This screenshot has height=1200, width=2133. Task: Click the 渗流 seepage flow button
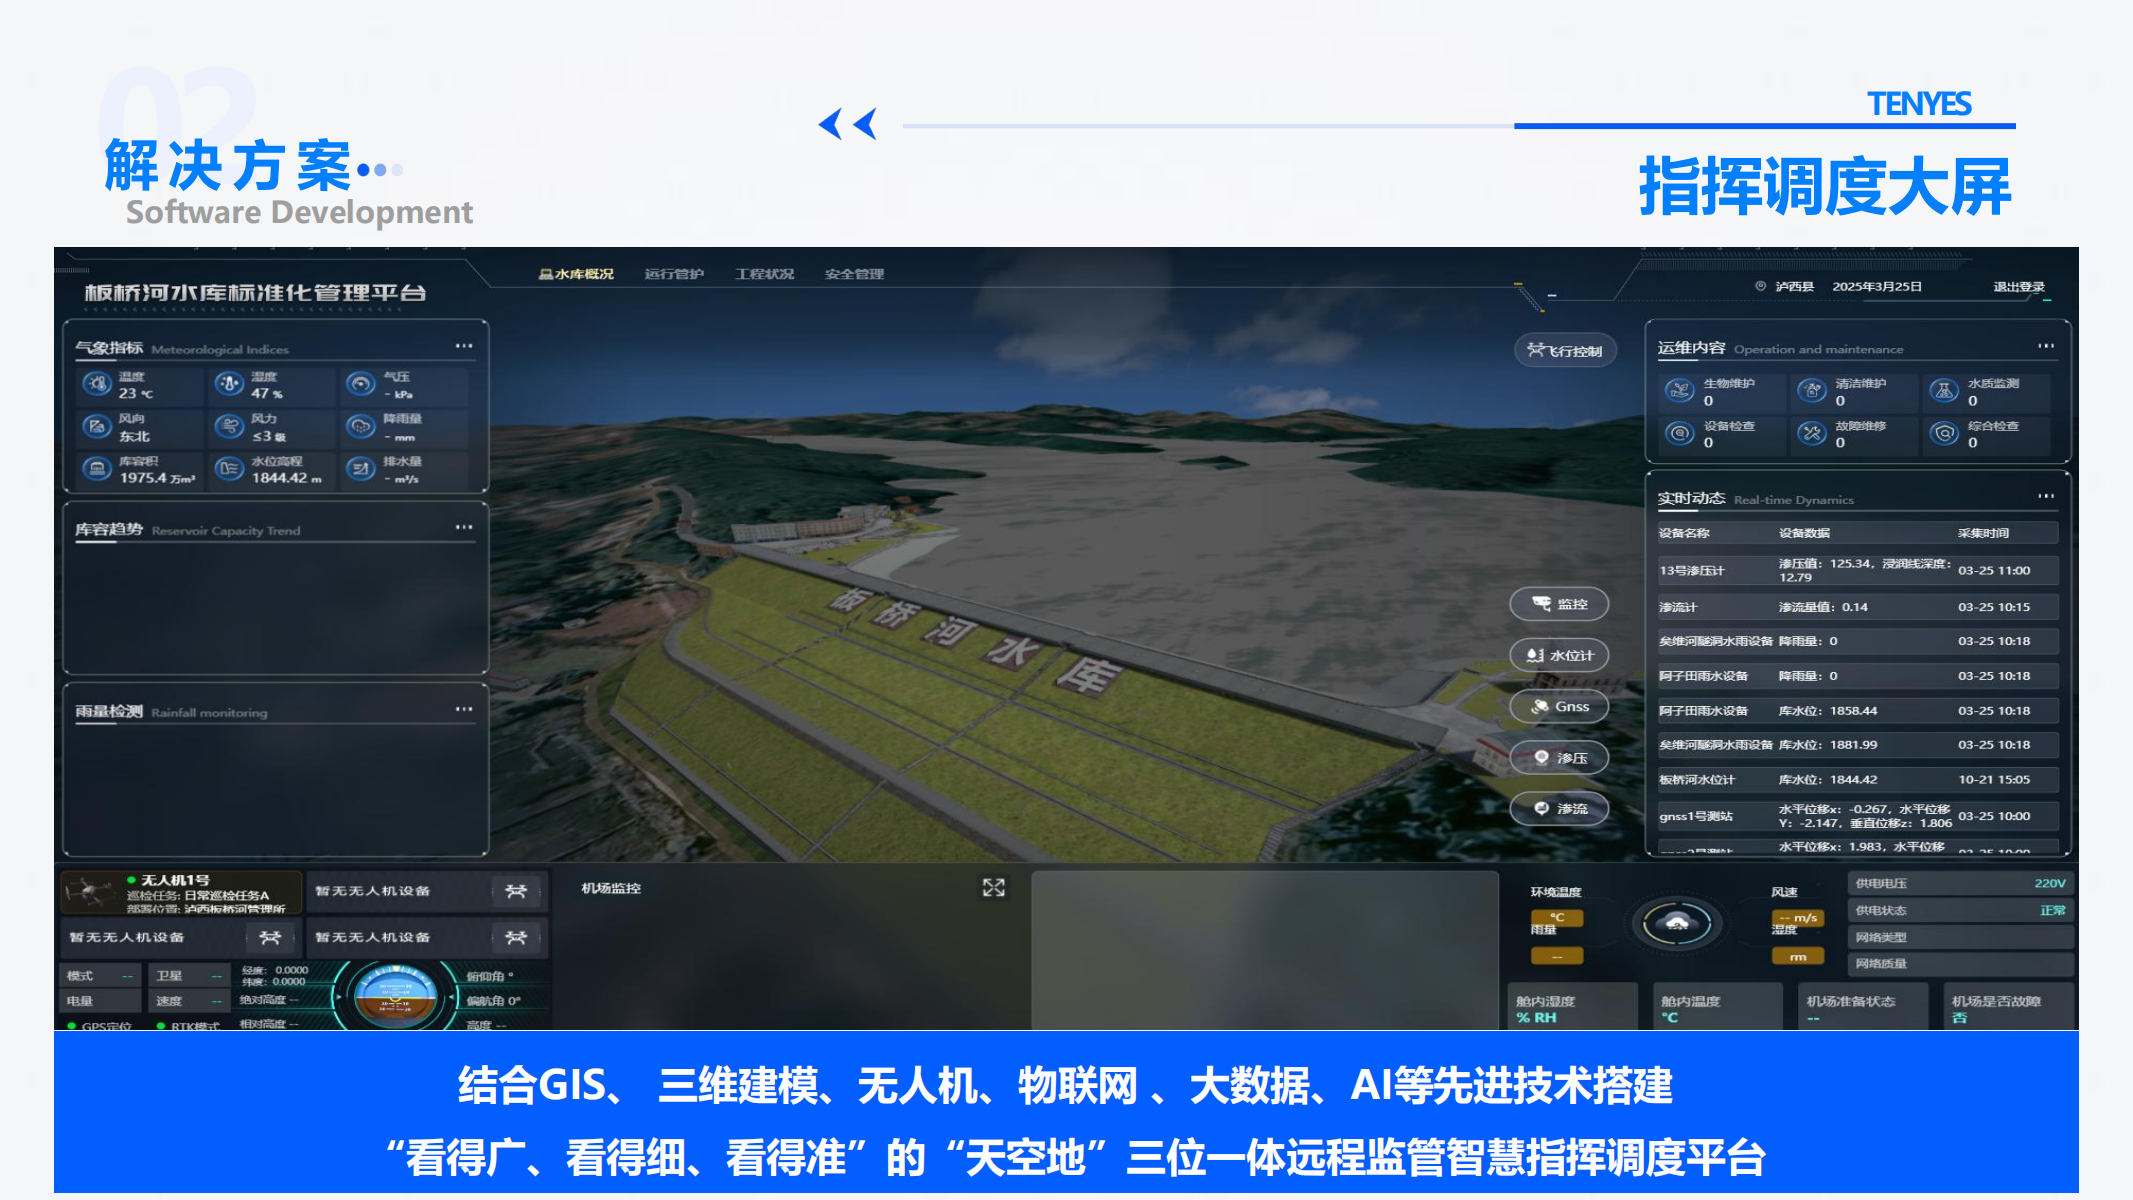click(1559, 808)
